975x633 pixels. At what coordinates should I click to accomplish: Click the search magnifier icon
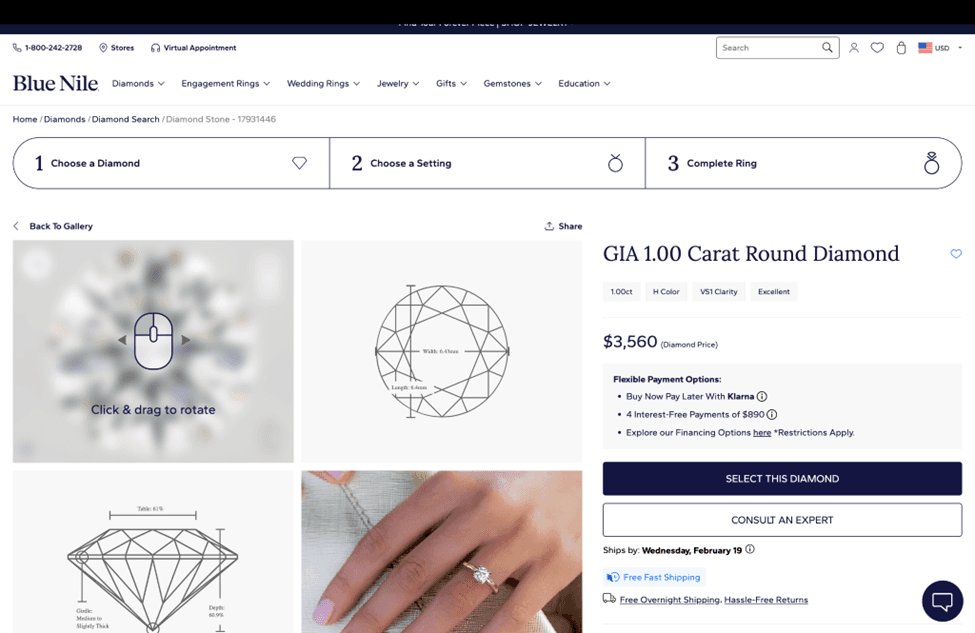pos(827,47)
